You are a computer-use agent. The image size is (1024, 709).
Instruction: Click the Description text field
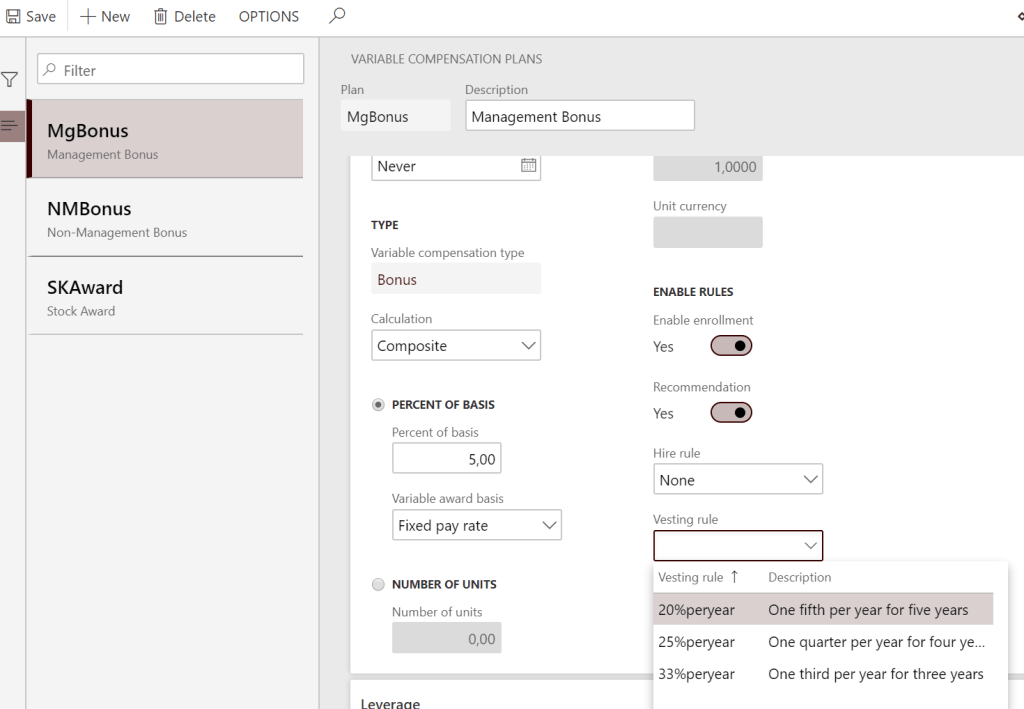coord(579,116)
